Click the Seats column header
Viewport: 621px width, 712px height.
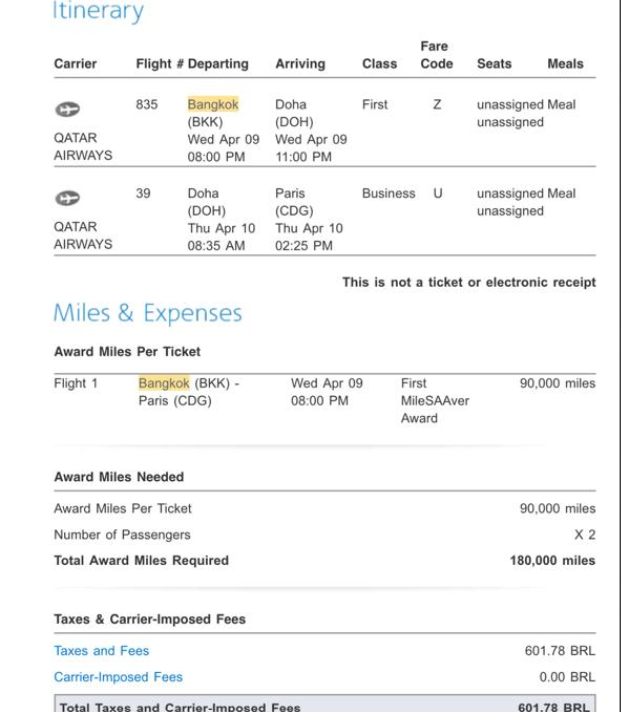[494, 64]
